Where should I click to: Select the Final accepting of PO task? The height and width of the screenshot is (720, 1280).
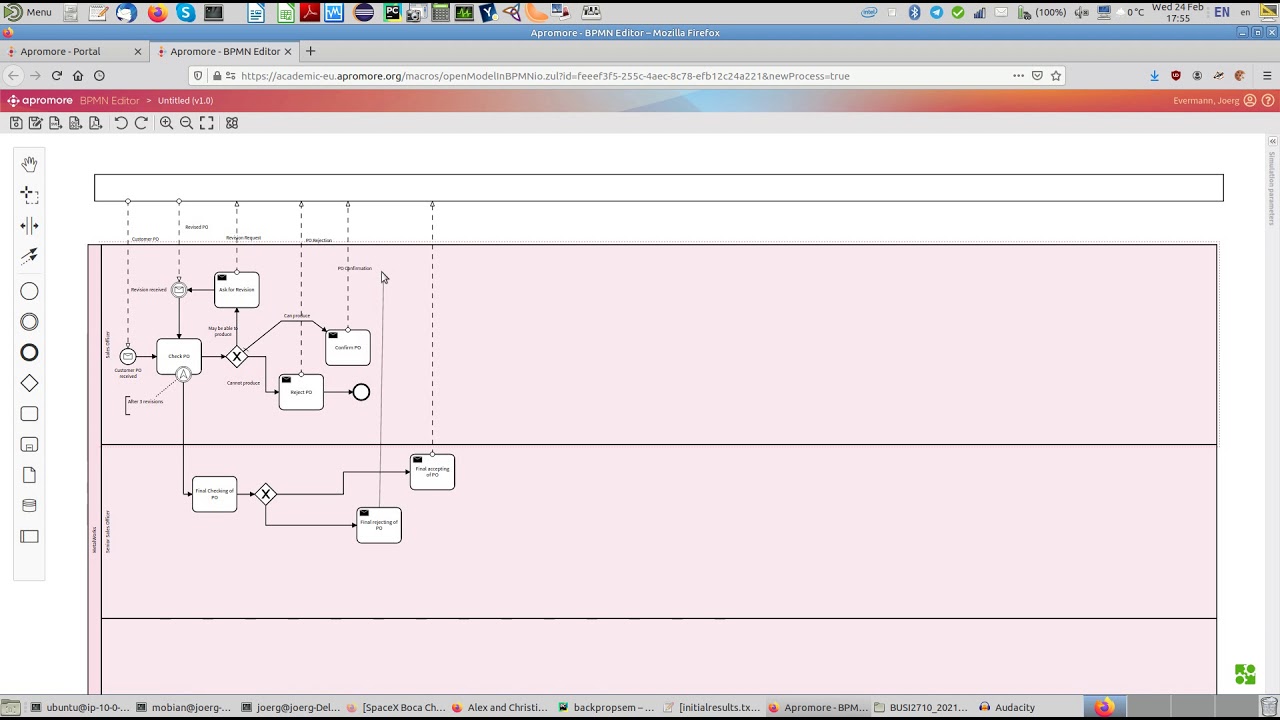coord(432,472)
